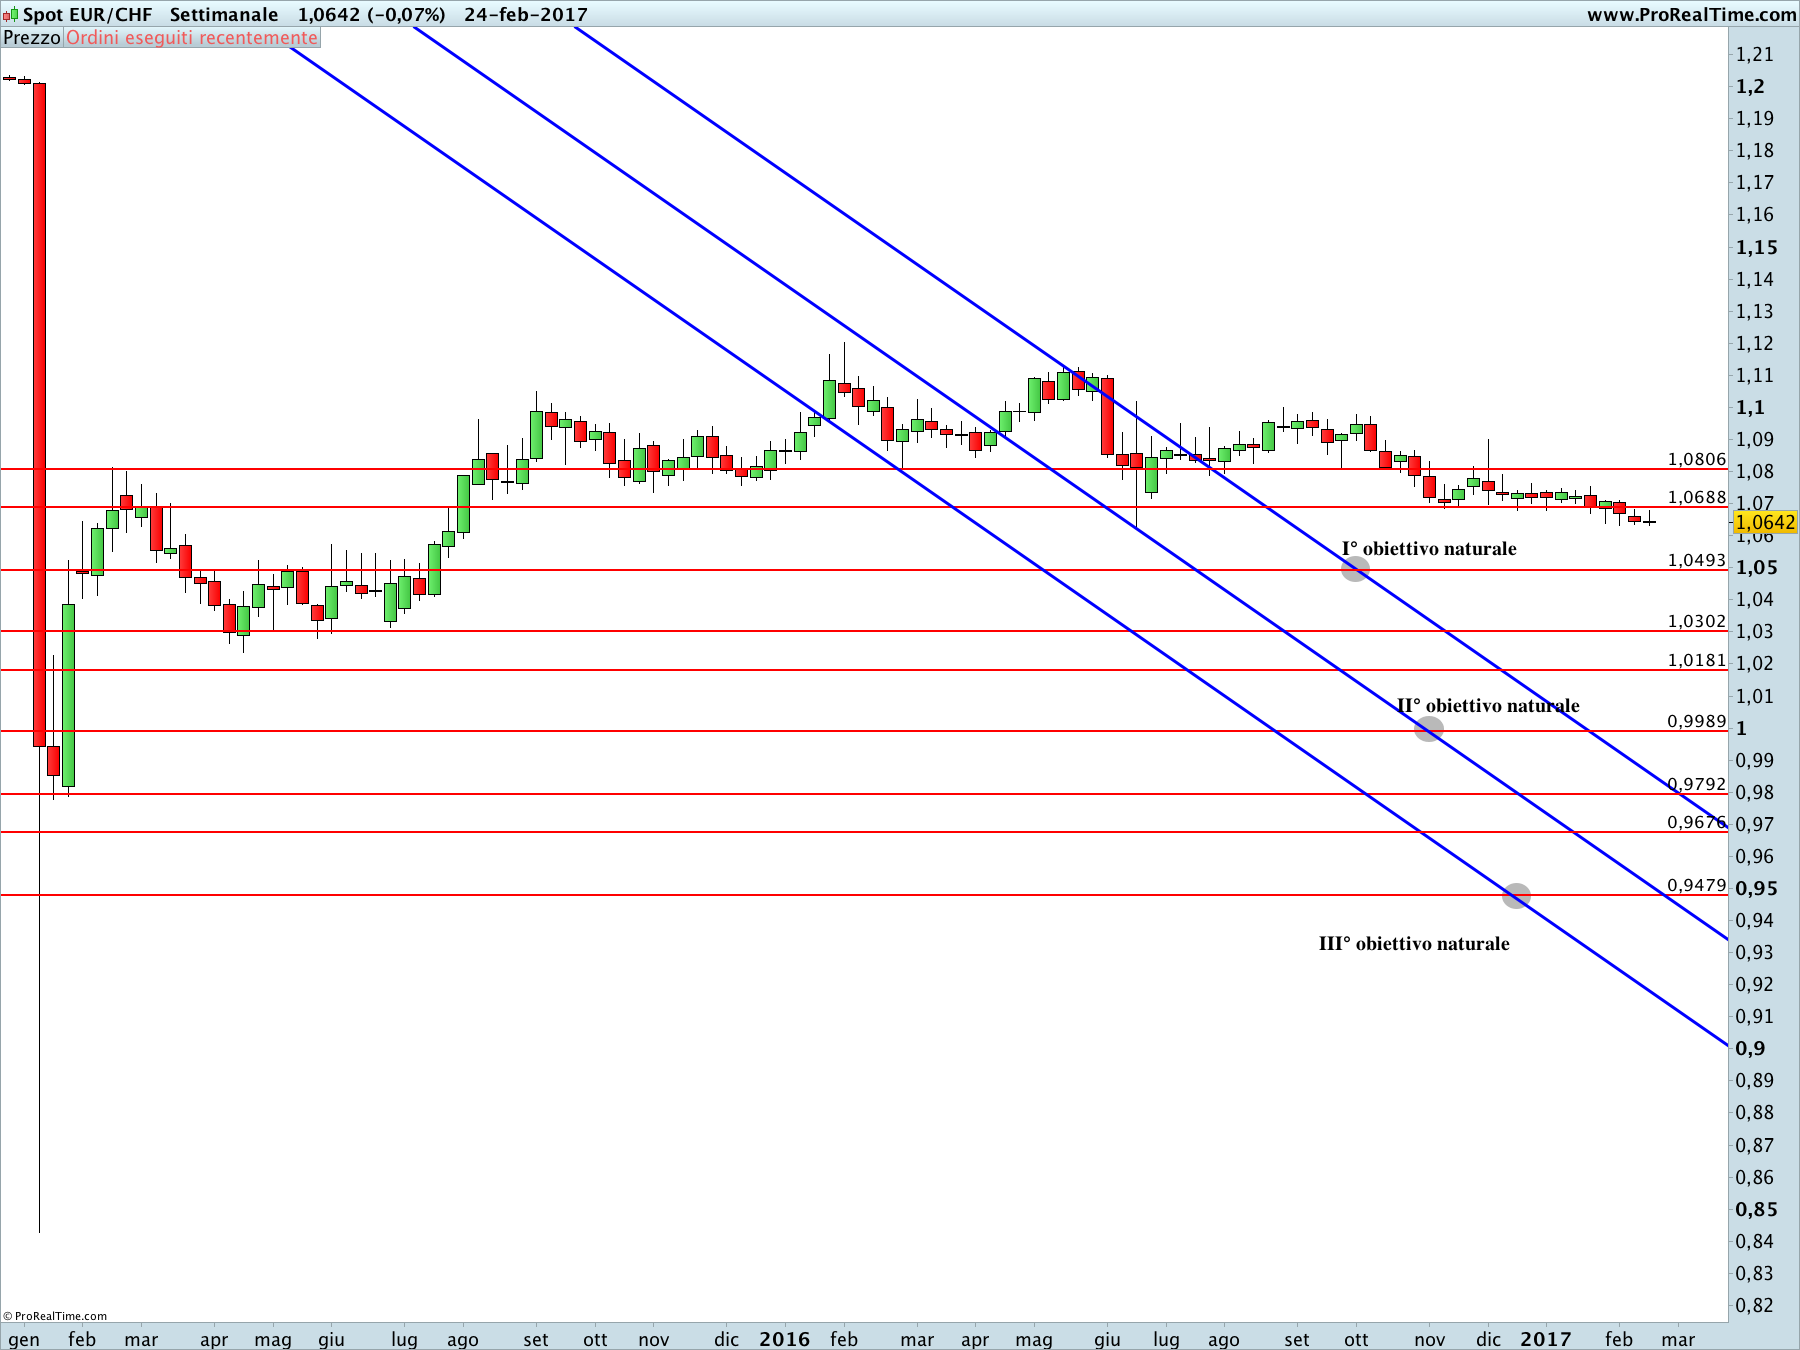Click the III° obiettivo naturale annotation
Image resolution: width=1800 pixels, height=1350 pixels.
[1414, 943]
